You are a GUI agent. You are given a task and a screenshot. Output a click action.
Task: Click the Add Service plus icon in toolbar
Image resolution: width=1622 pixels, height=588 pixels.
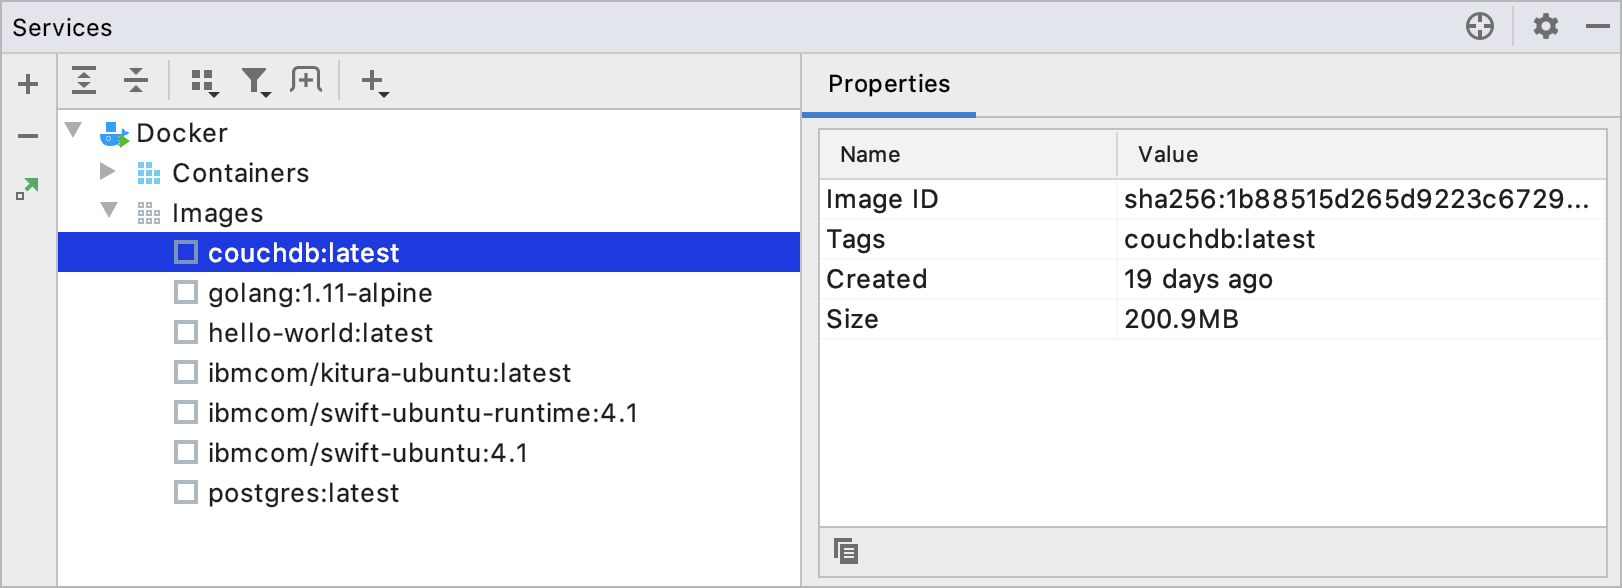click(374, 82)
